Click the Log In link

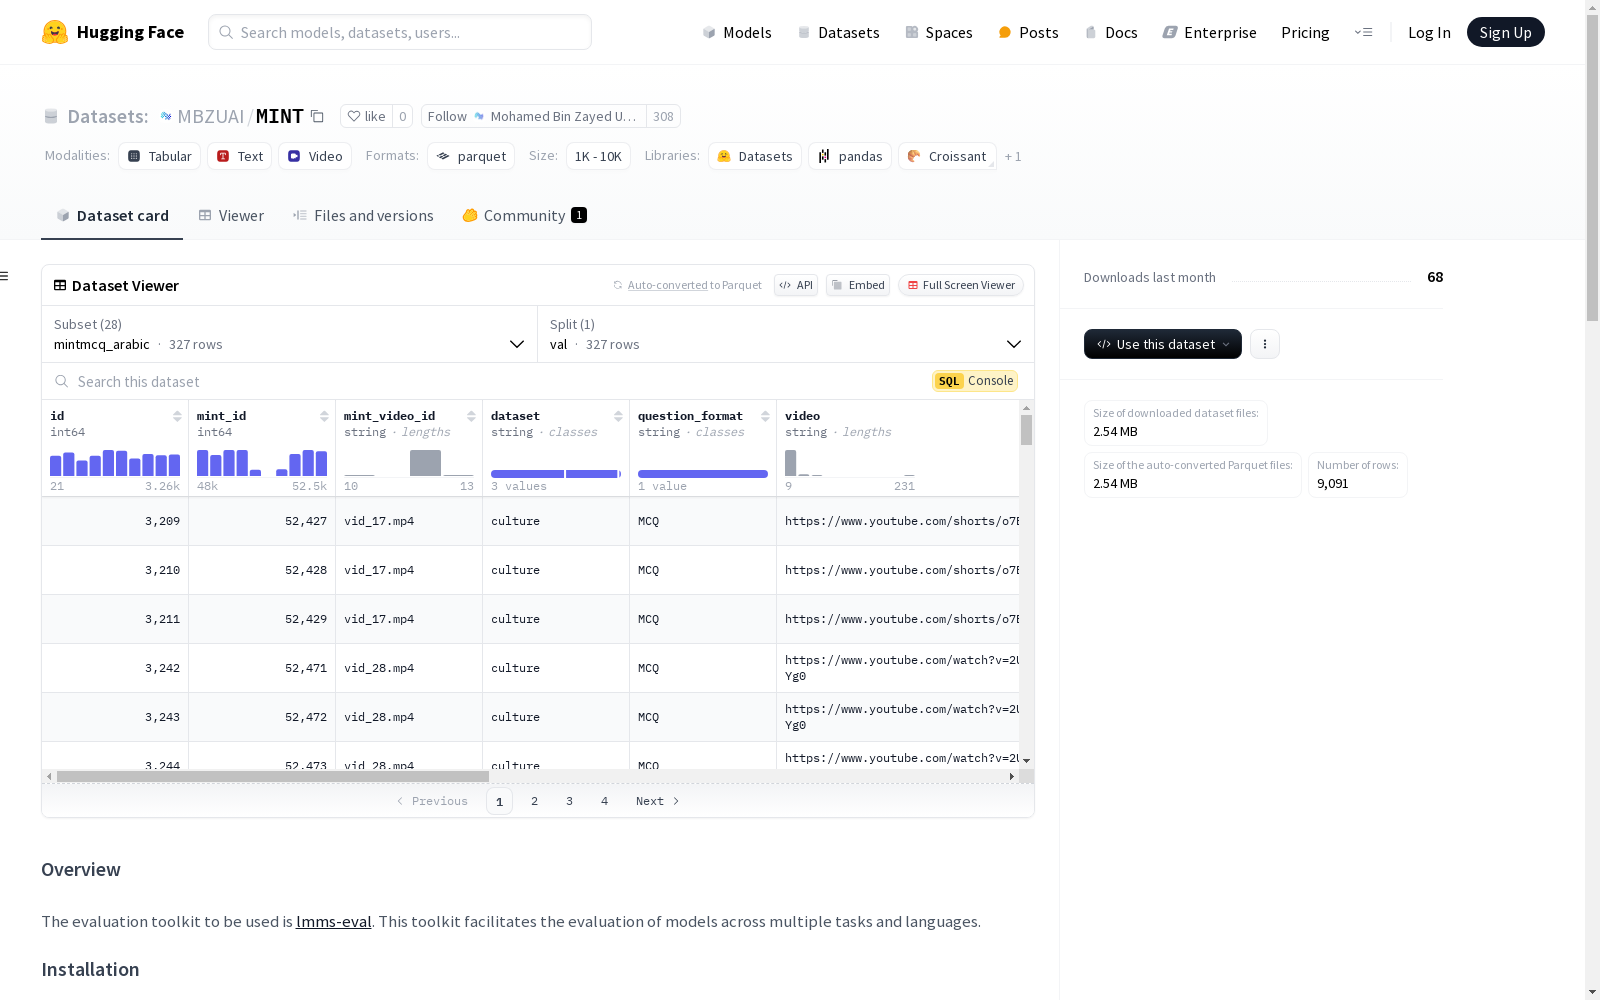click(1429, 32)
